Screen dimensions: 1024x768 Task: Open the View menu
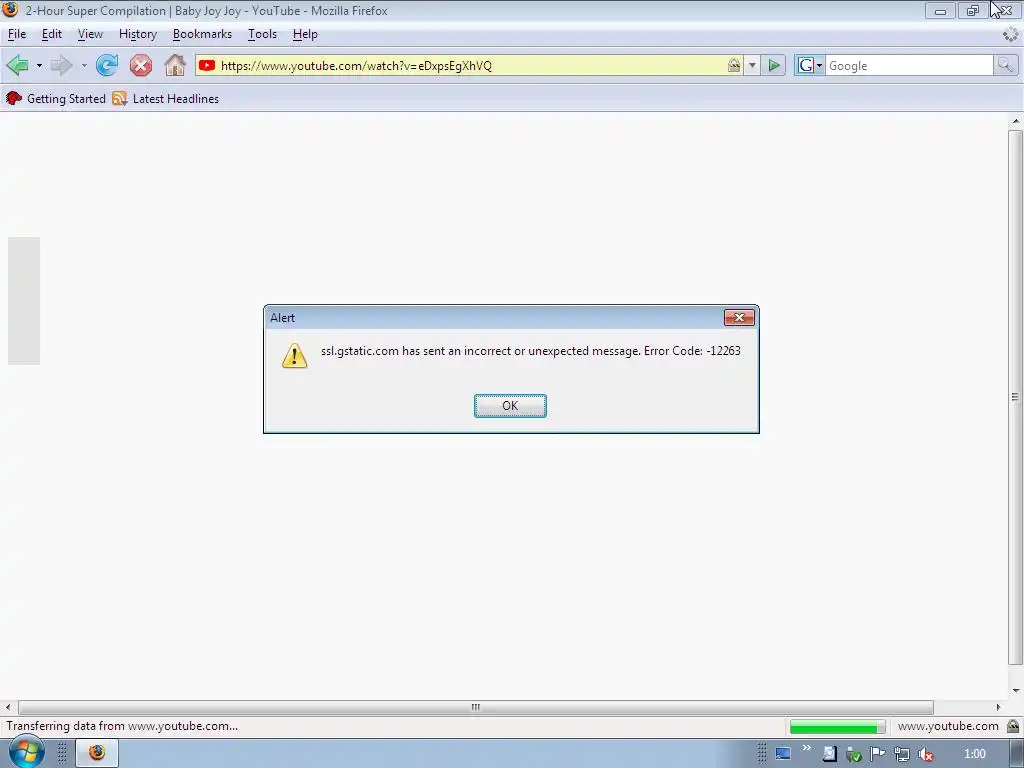pyautogui.click(x=90, y=34)
